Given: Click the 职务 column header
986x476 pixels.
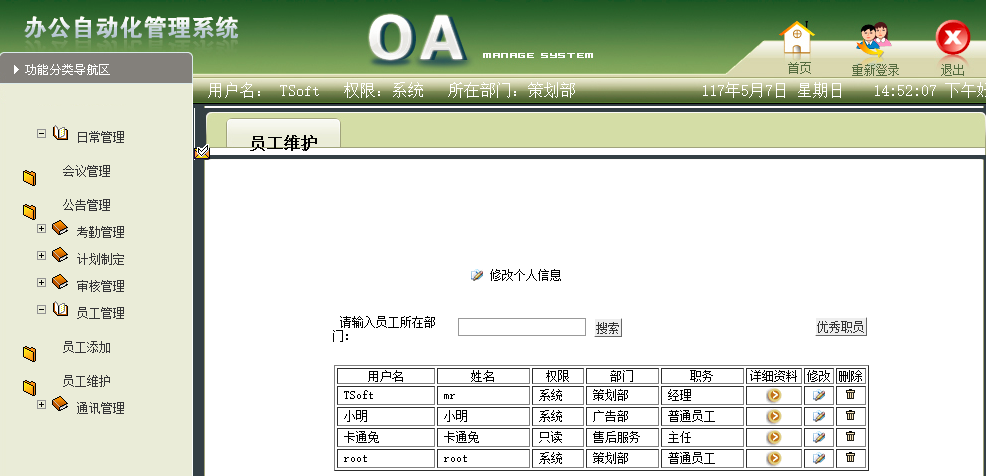Looking at the screenshot, I should (702, 376).
